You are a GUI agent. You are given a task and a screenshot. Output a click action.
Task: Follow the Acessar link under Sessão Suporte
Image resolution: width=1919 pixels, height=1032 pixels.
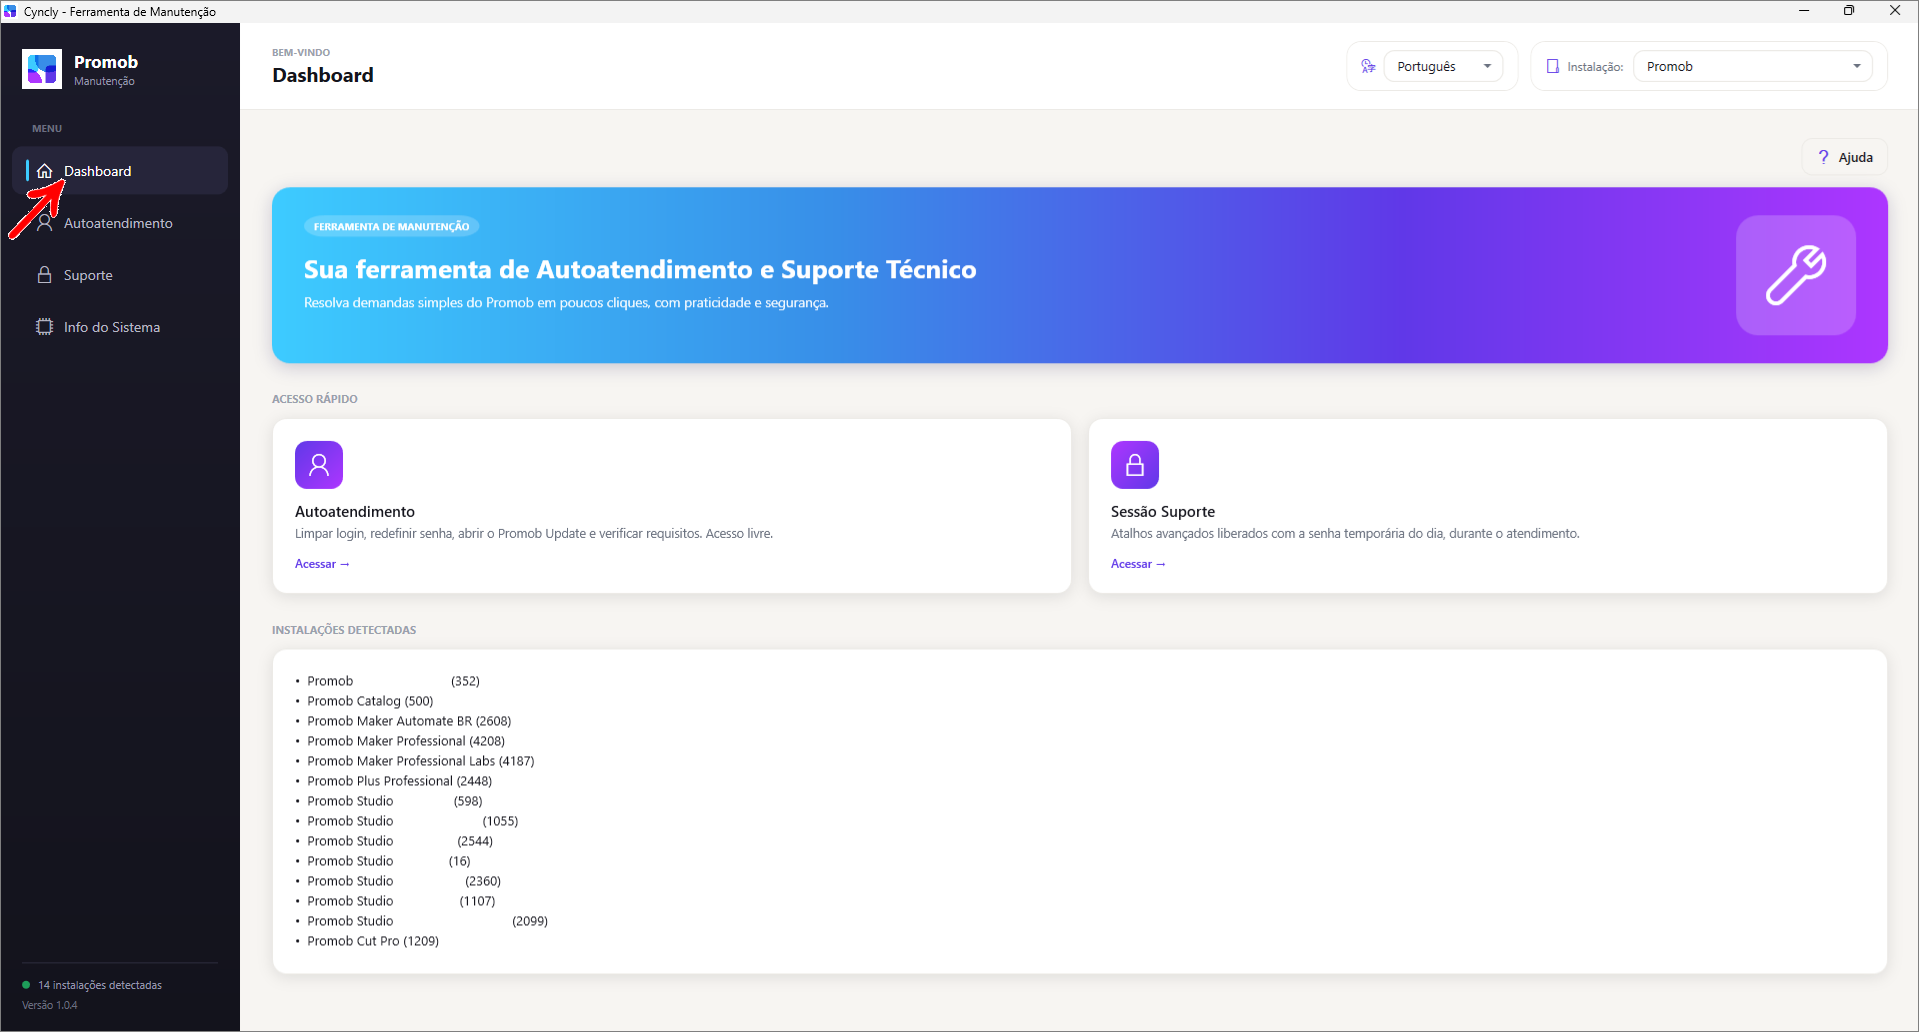click(1138, 564)
